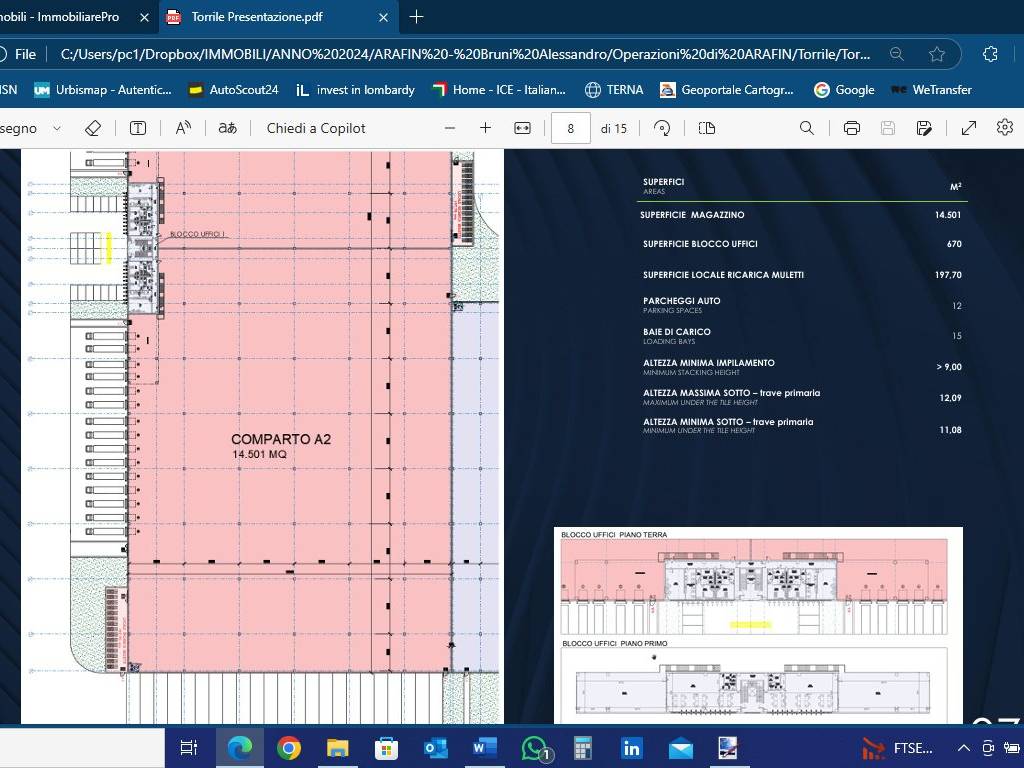The image size is (1024, 768).
Task: Zoom in with the plus button
Action: (x=485, y=128)
